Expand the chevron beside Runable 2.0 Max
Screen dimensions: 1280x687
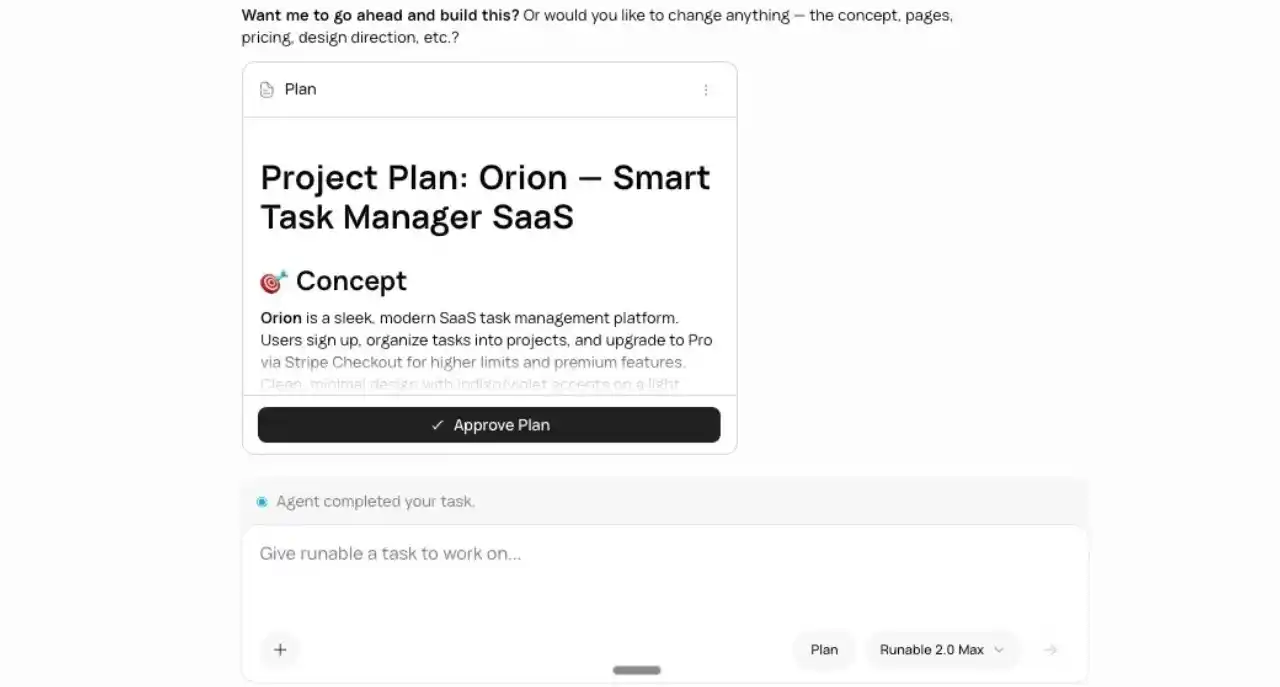coord(998,649)
